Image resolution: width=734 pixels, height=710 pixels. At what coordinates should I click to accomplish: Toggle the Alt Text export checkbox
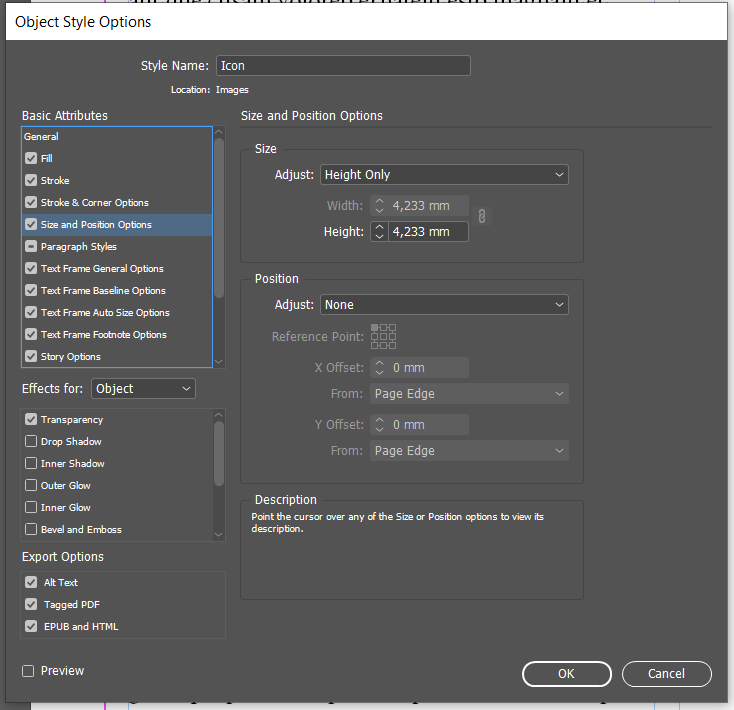pos(31,582)
